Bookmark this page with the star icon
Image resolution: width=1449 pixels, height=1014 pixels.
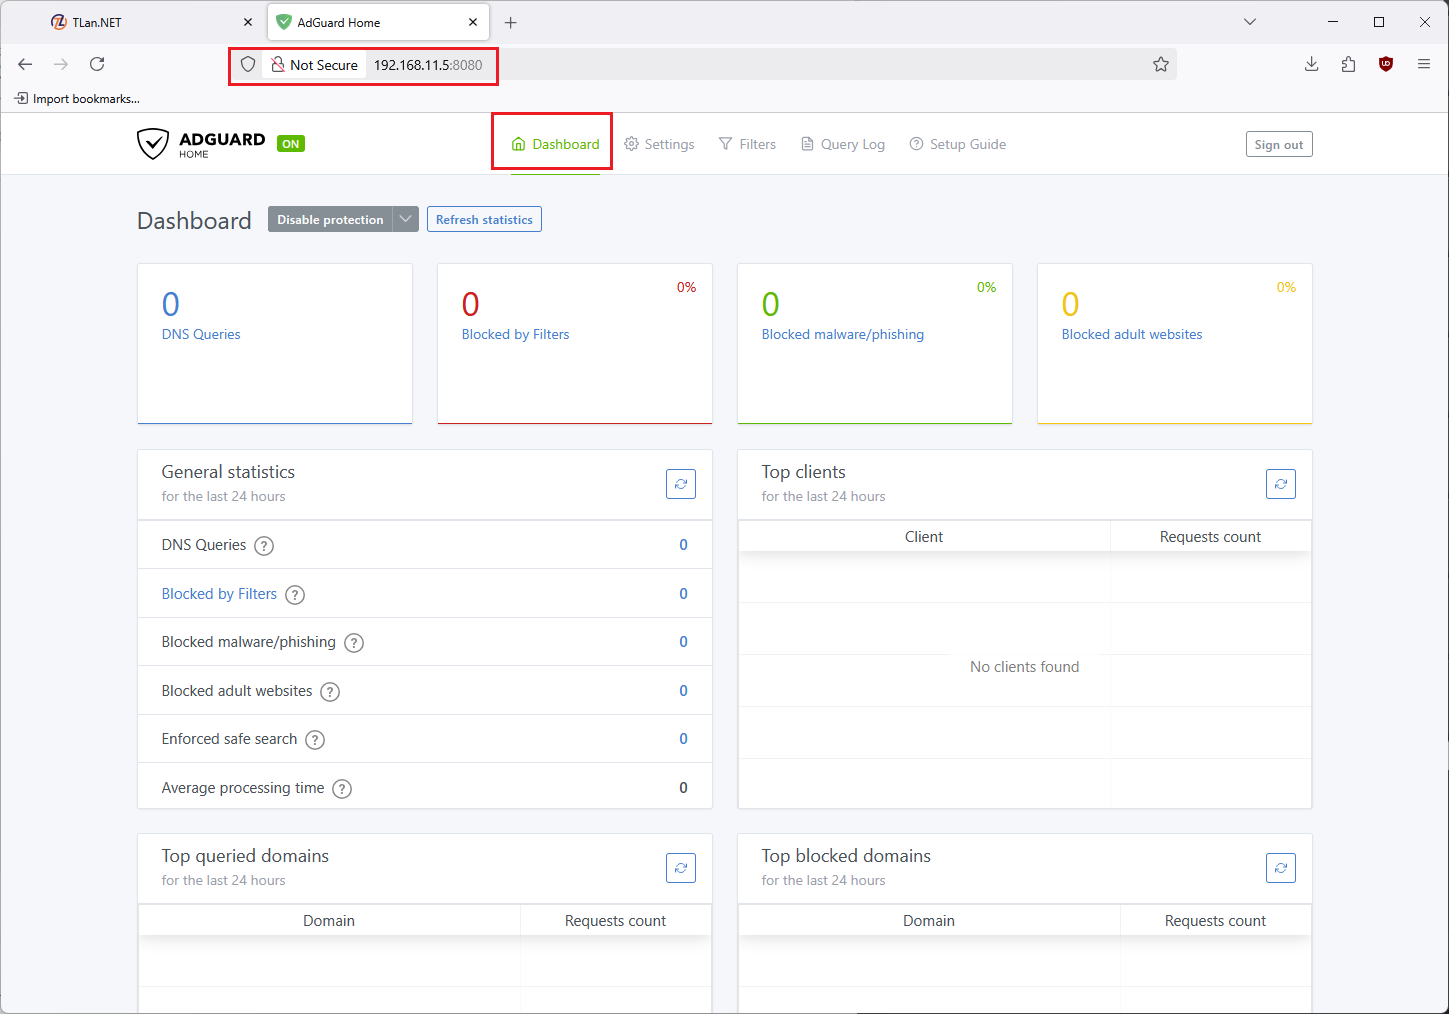point(1161,64)
